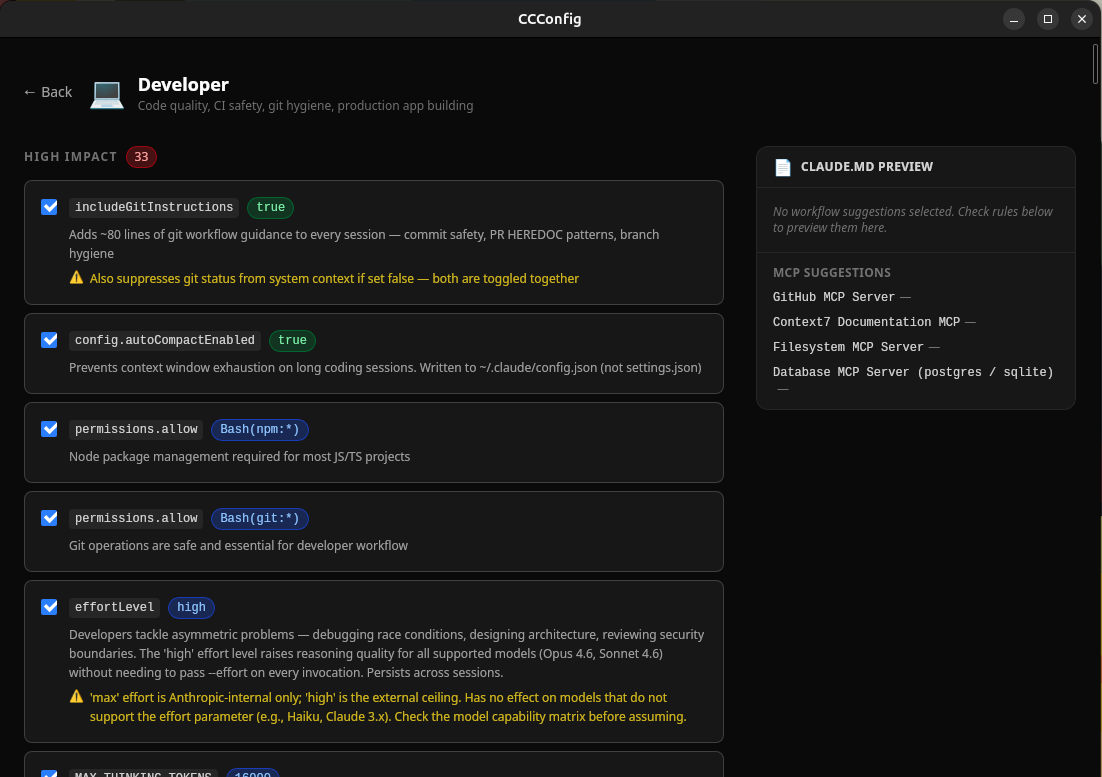Go back using the Back link
The height and width of the screenshot is (777, 1102).
click(48, 92)
